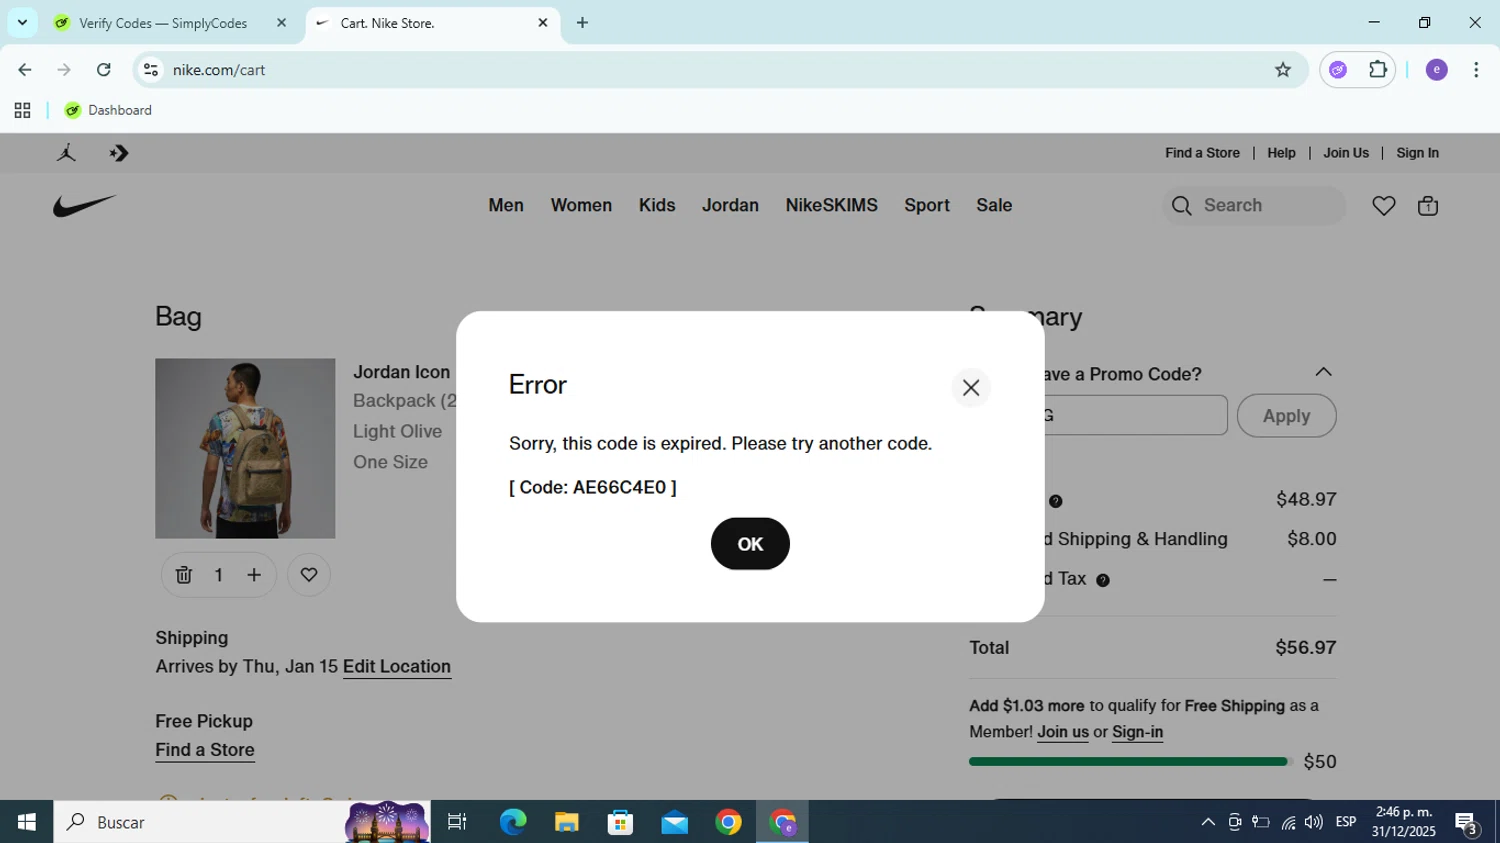Click the Buscar taskbar search box

243,822
